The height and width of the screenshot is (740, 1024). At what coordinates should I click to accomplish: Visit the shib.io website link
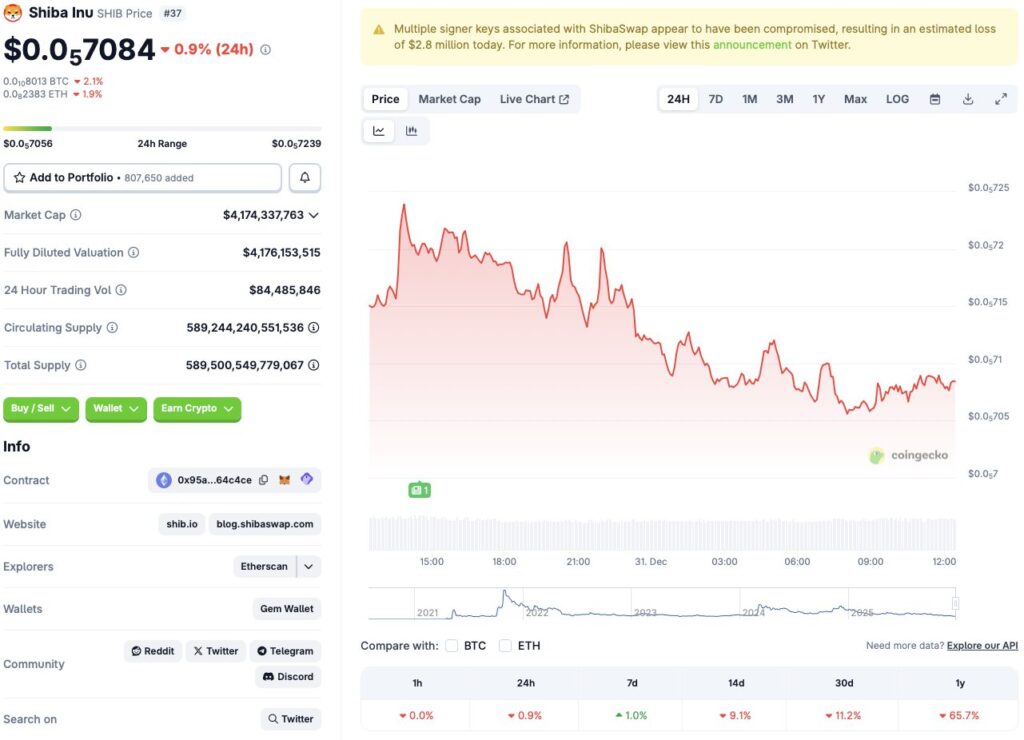(181, 523)
